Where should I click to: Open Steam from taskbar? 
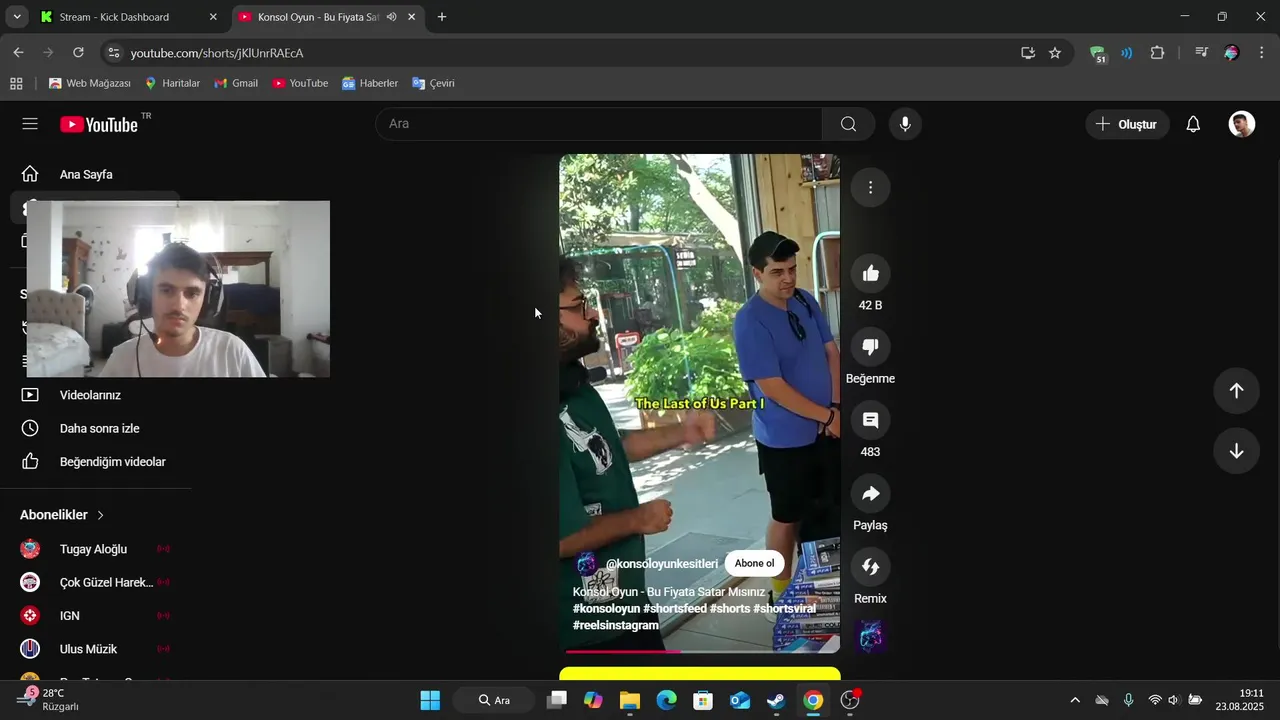776,700
